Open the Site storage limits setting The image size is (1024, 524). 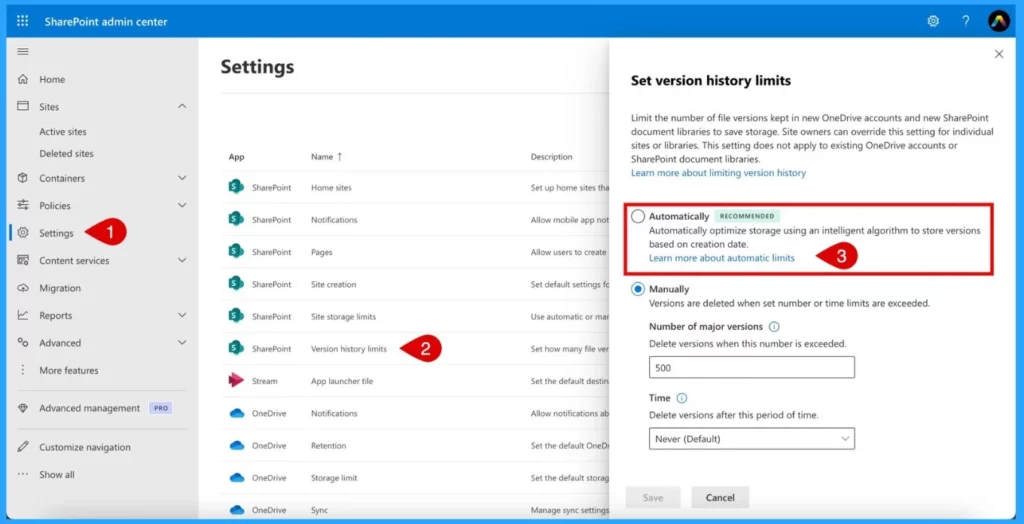pos(344,316)
